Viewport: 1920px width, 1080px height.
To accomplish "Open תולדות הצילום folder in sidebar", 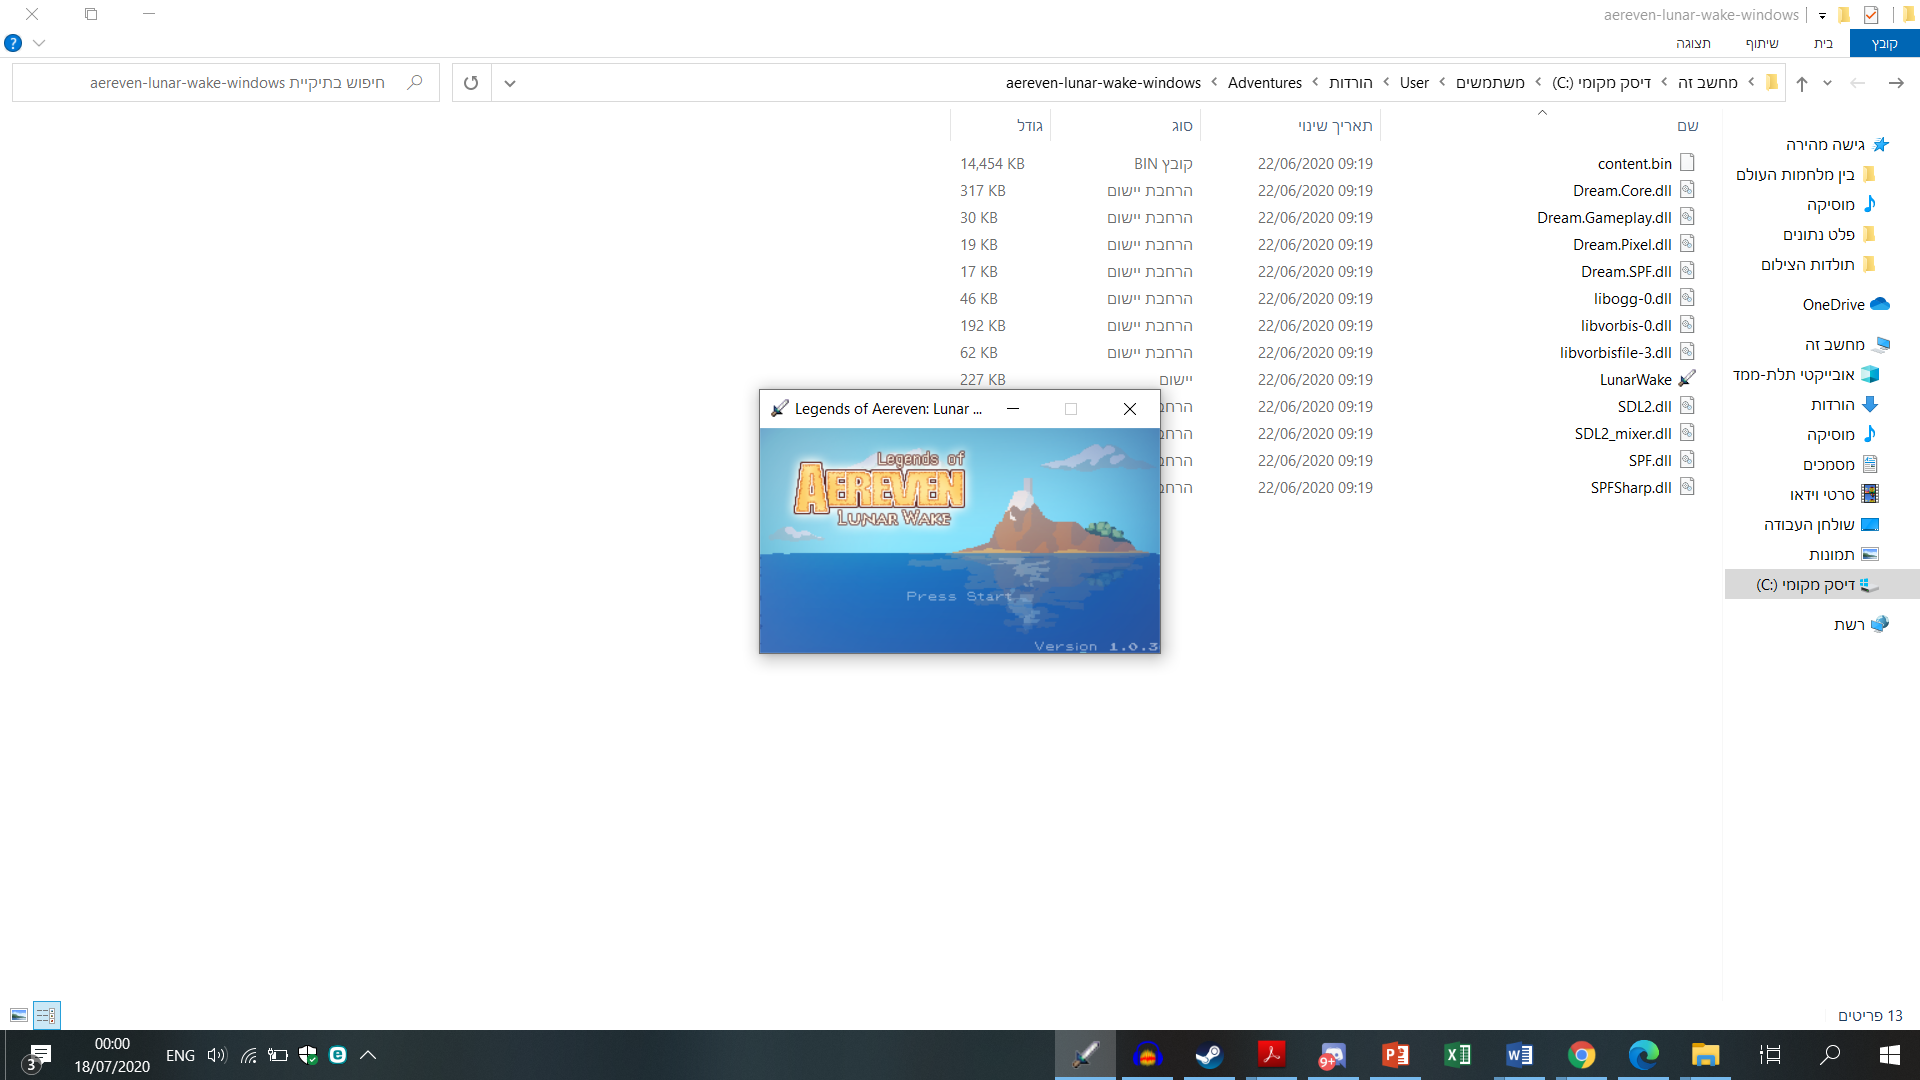I will 1818,264.
